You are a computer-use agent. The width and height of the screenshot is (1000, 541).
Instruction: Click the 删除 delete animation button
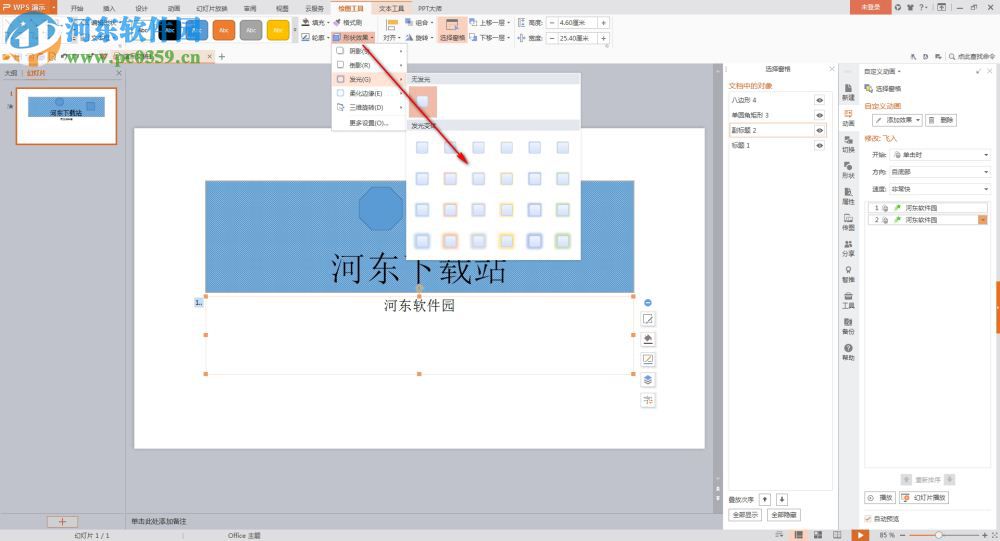coord(941,120)
